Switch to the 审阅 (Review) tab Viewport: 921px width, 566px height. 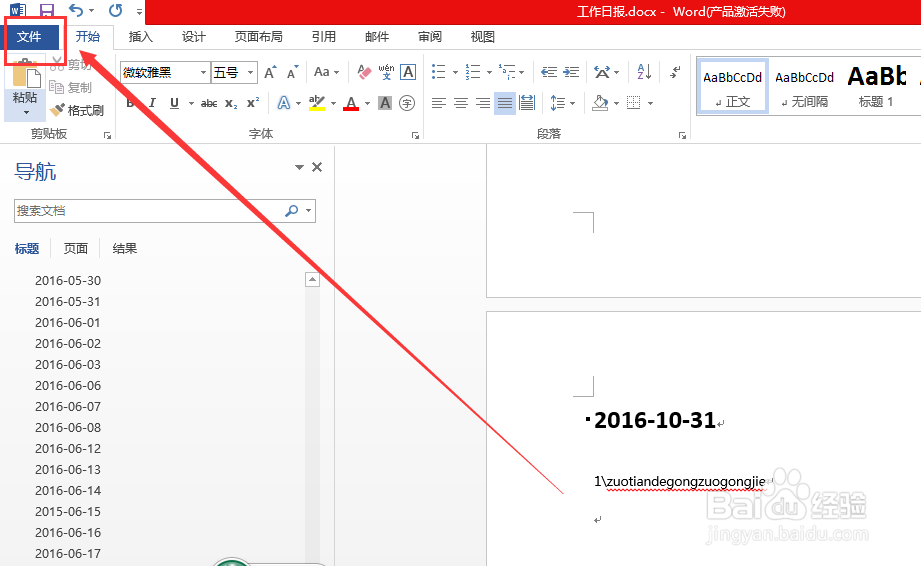tap(430, 37)
